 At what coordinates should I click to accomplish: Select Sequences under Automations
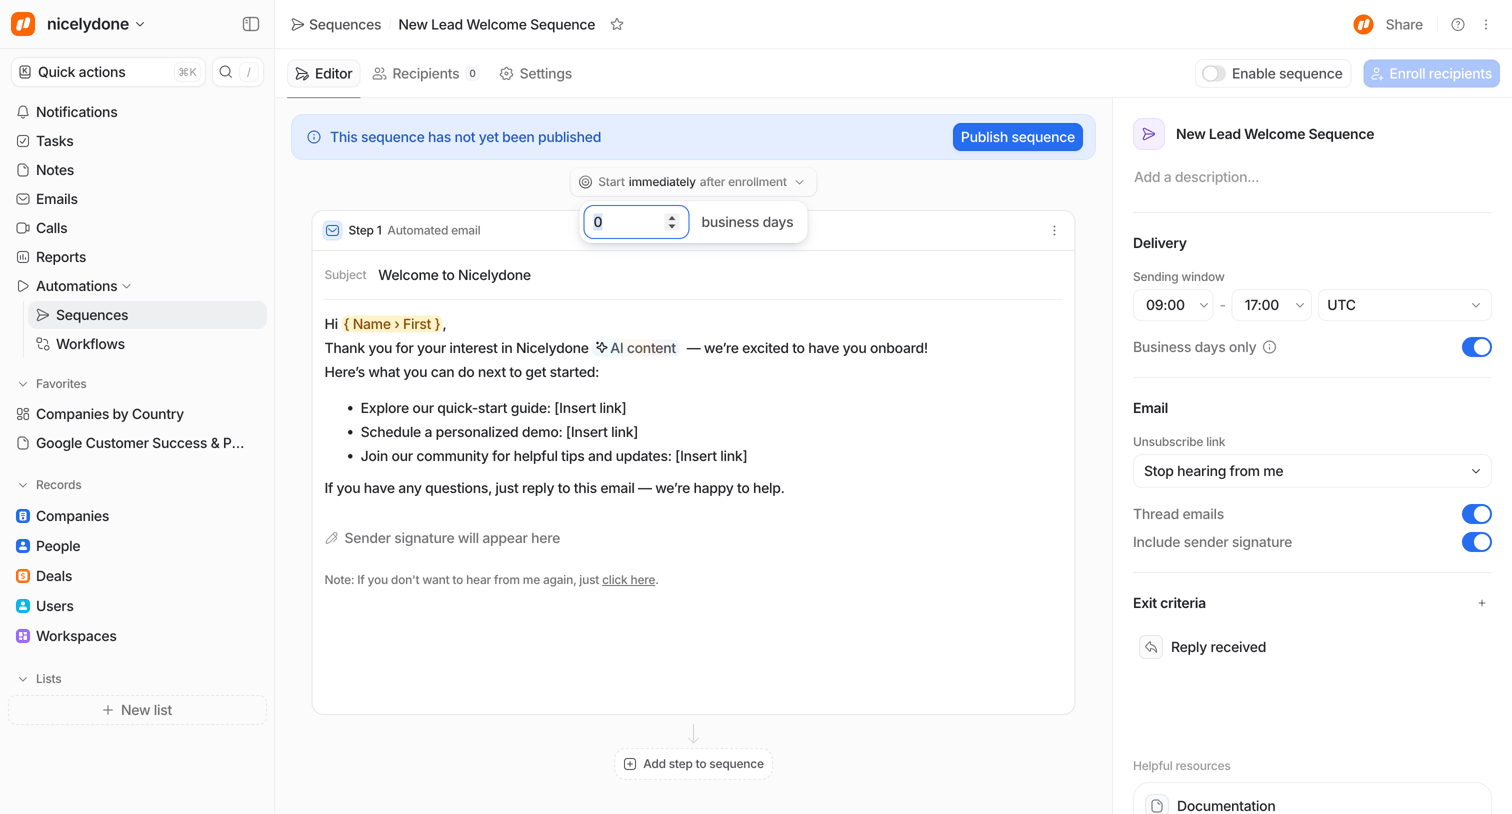(x=147, y=315)
